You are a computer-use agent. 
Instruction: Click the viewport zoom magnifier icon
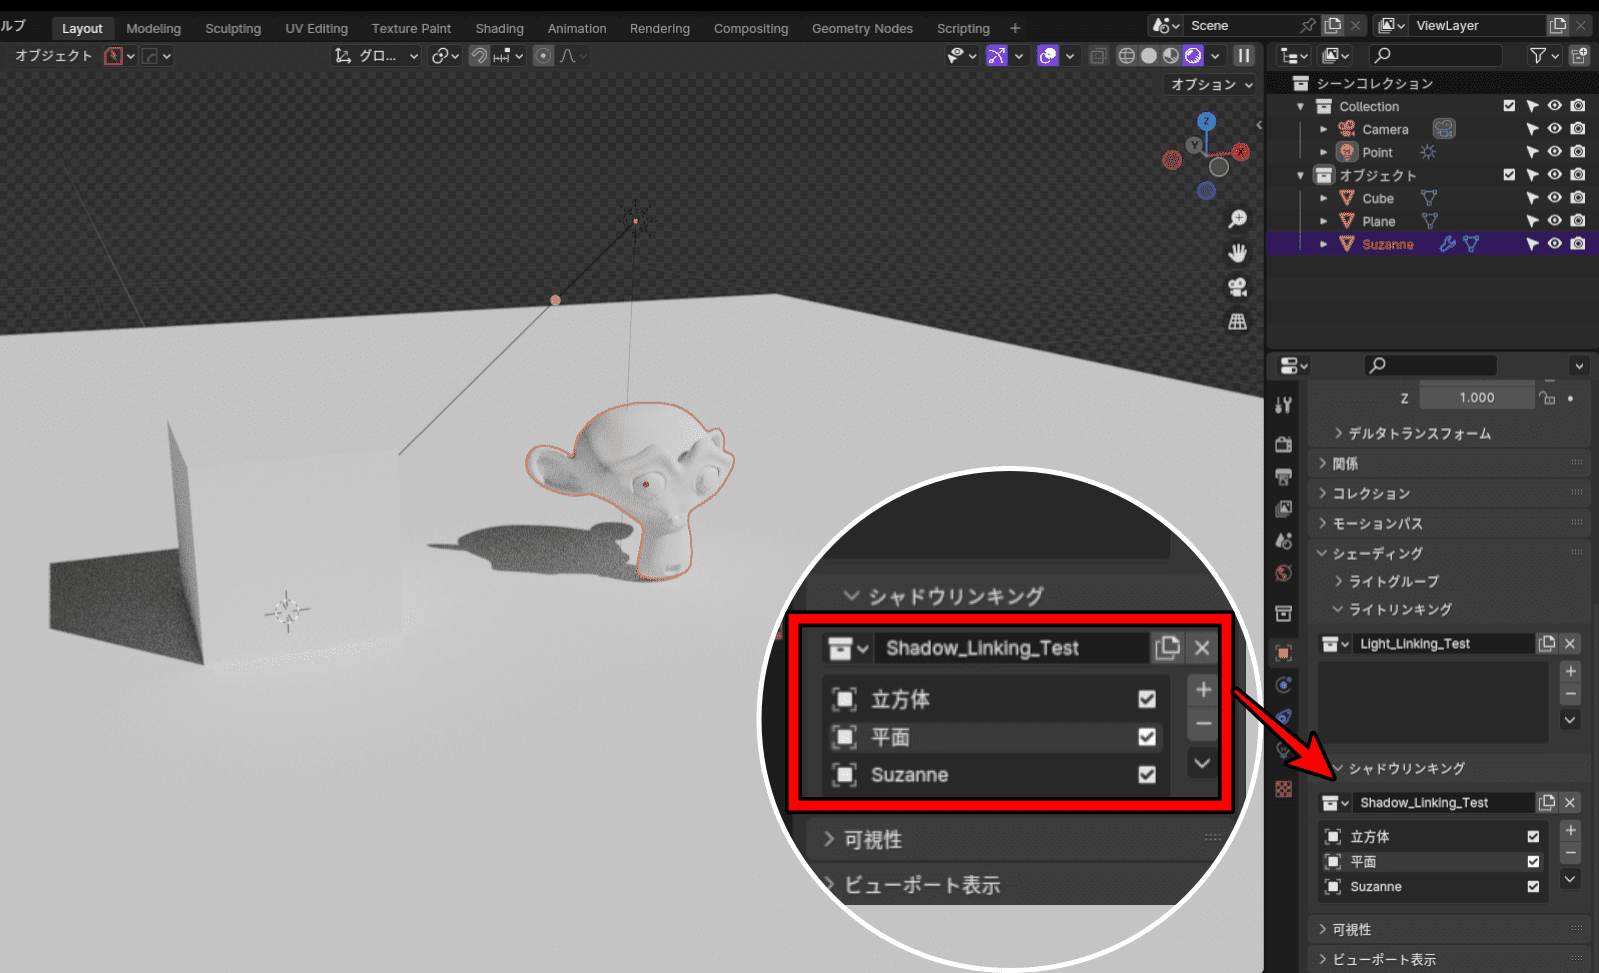pyautogui.click(x=1238, y=219)
